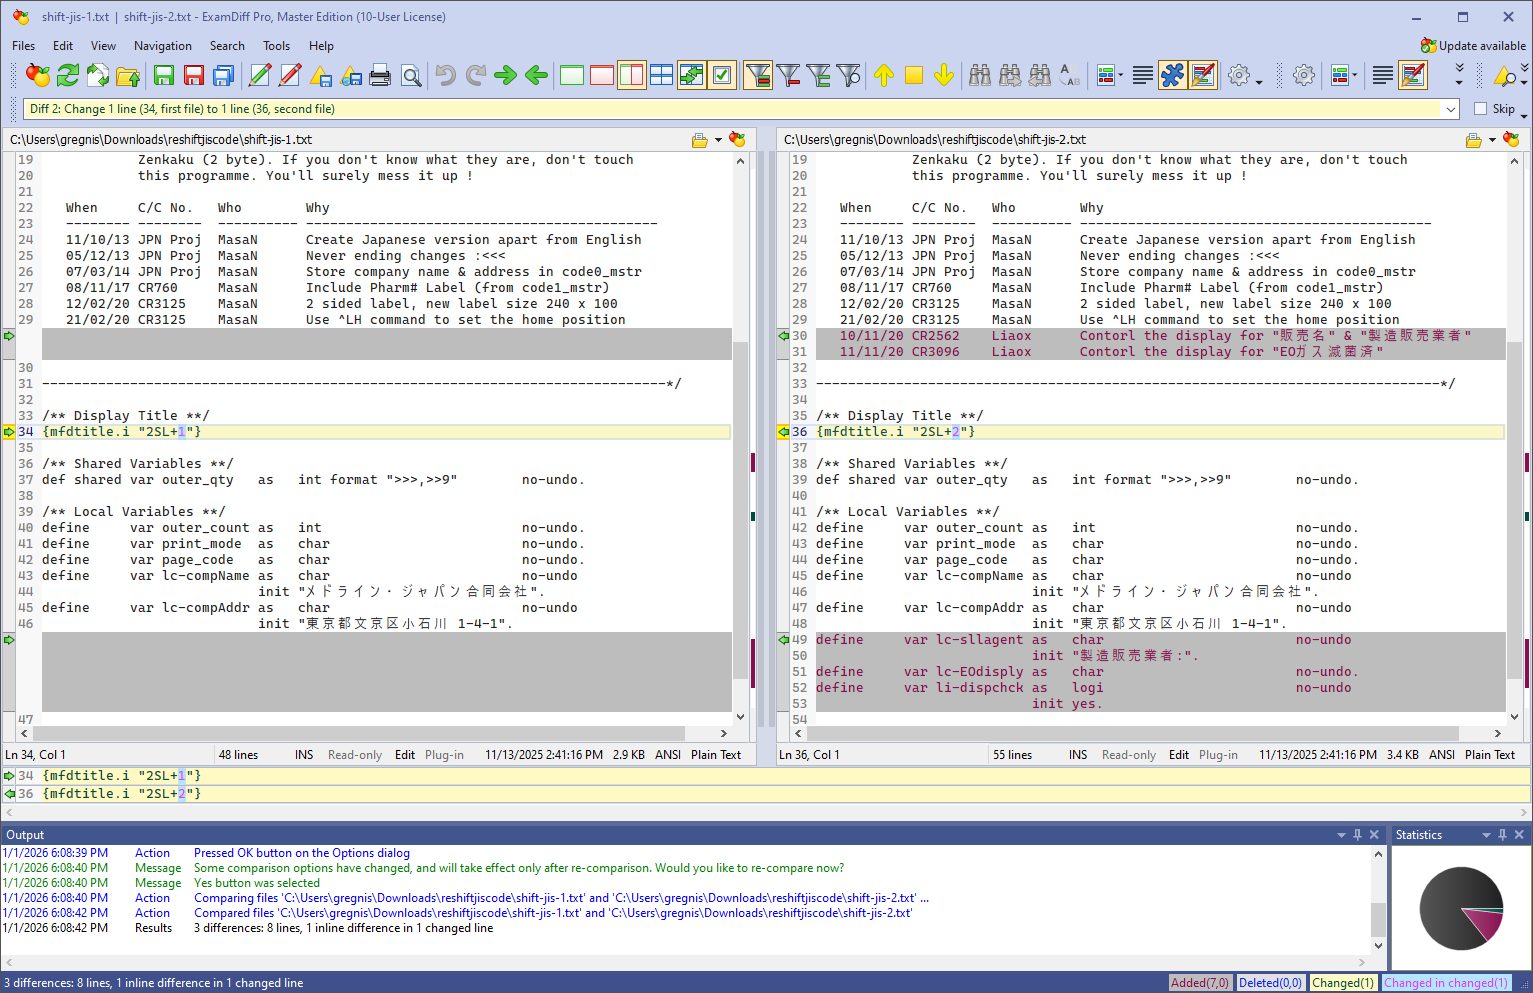Click the Changed(1) legend in status bar
This screenshot has width=1533, height=993.
pyautogui.click(x=1343, y=983)
